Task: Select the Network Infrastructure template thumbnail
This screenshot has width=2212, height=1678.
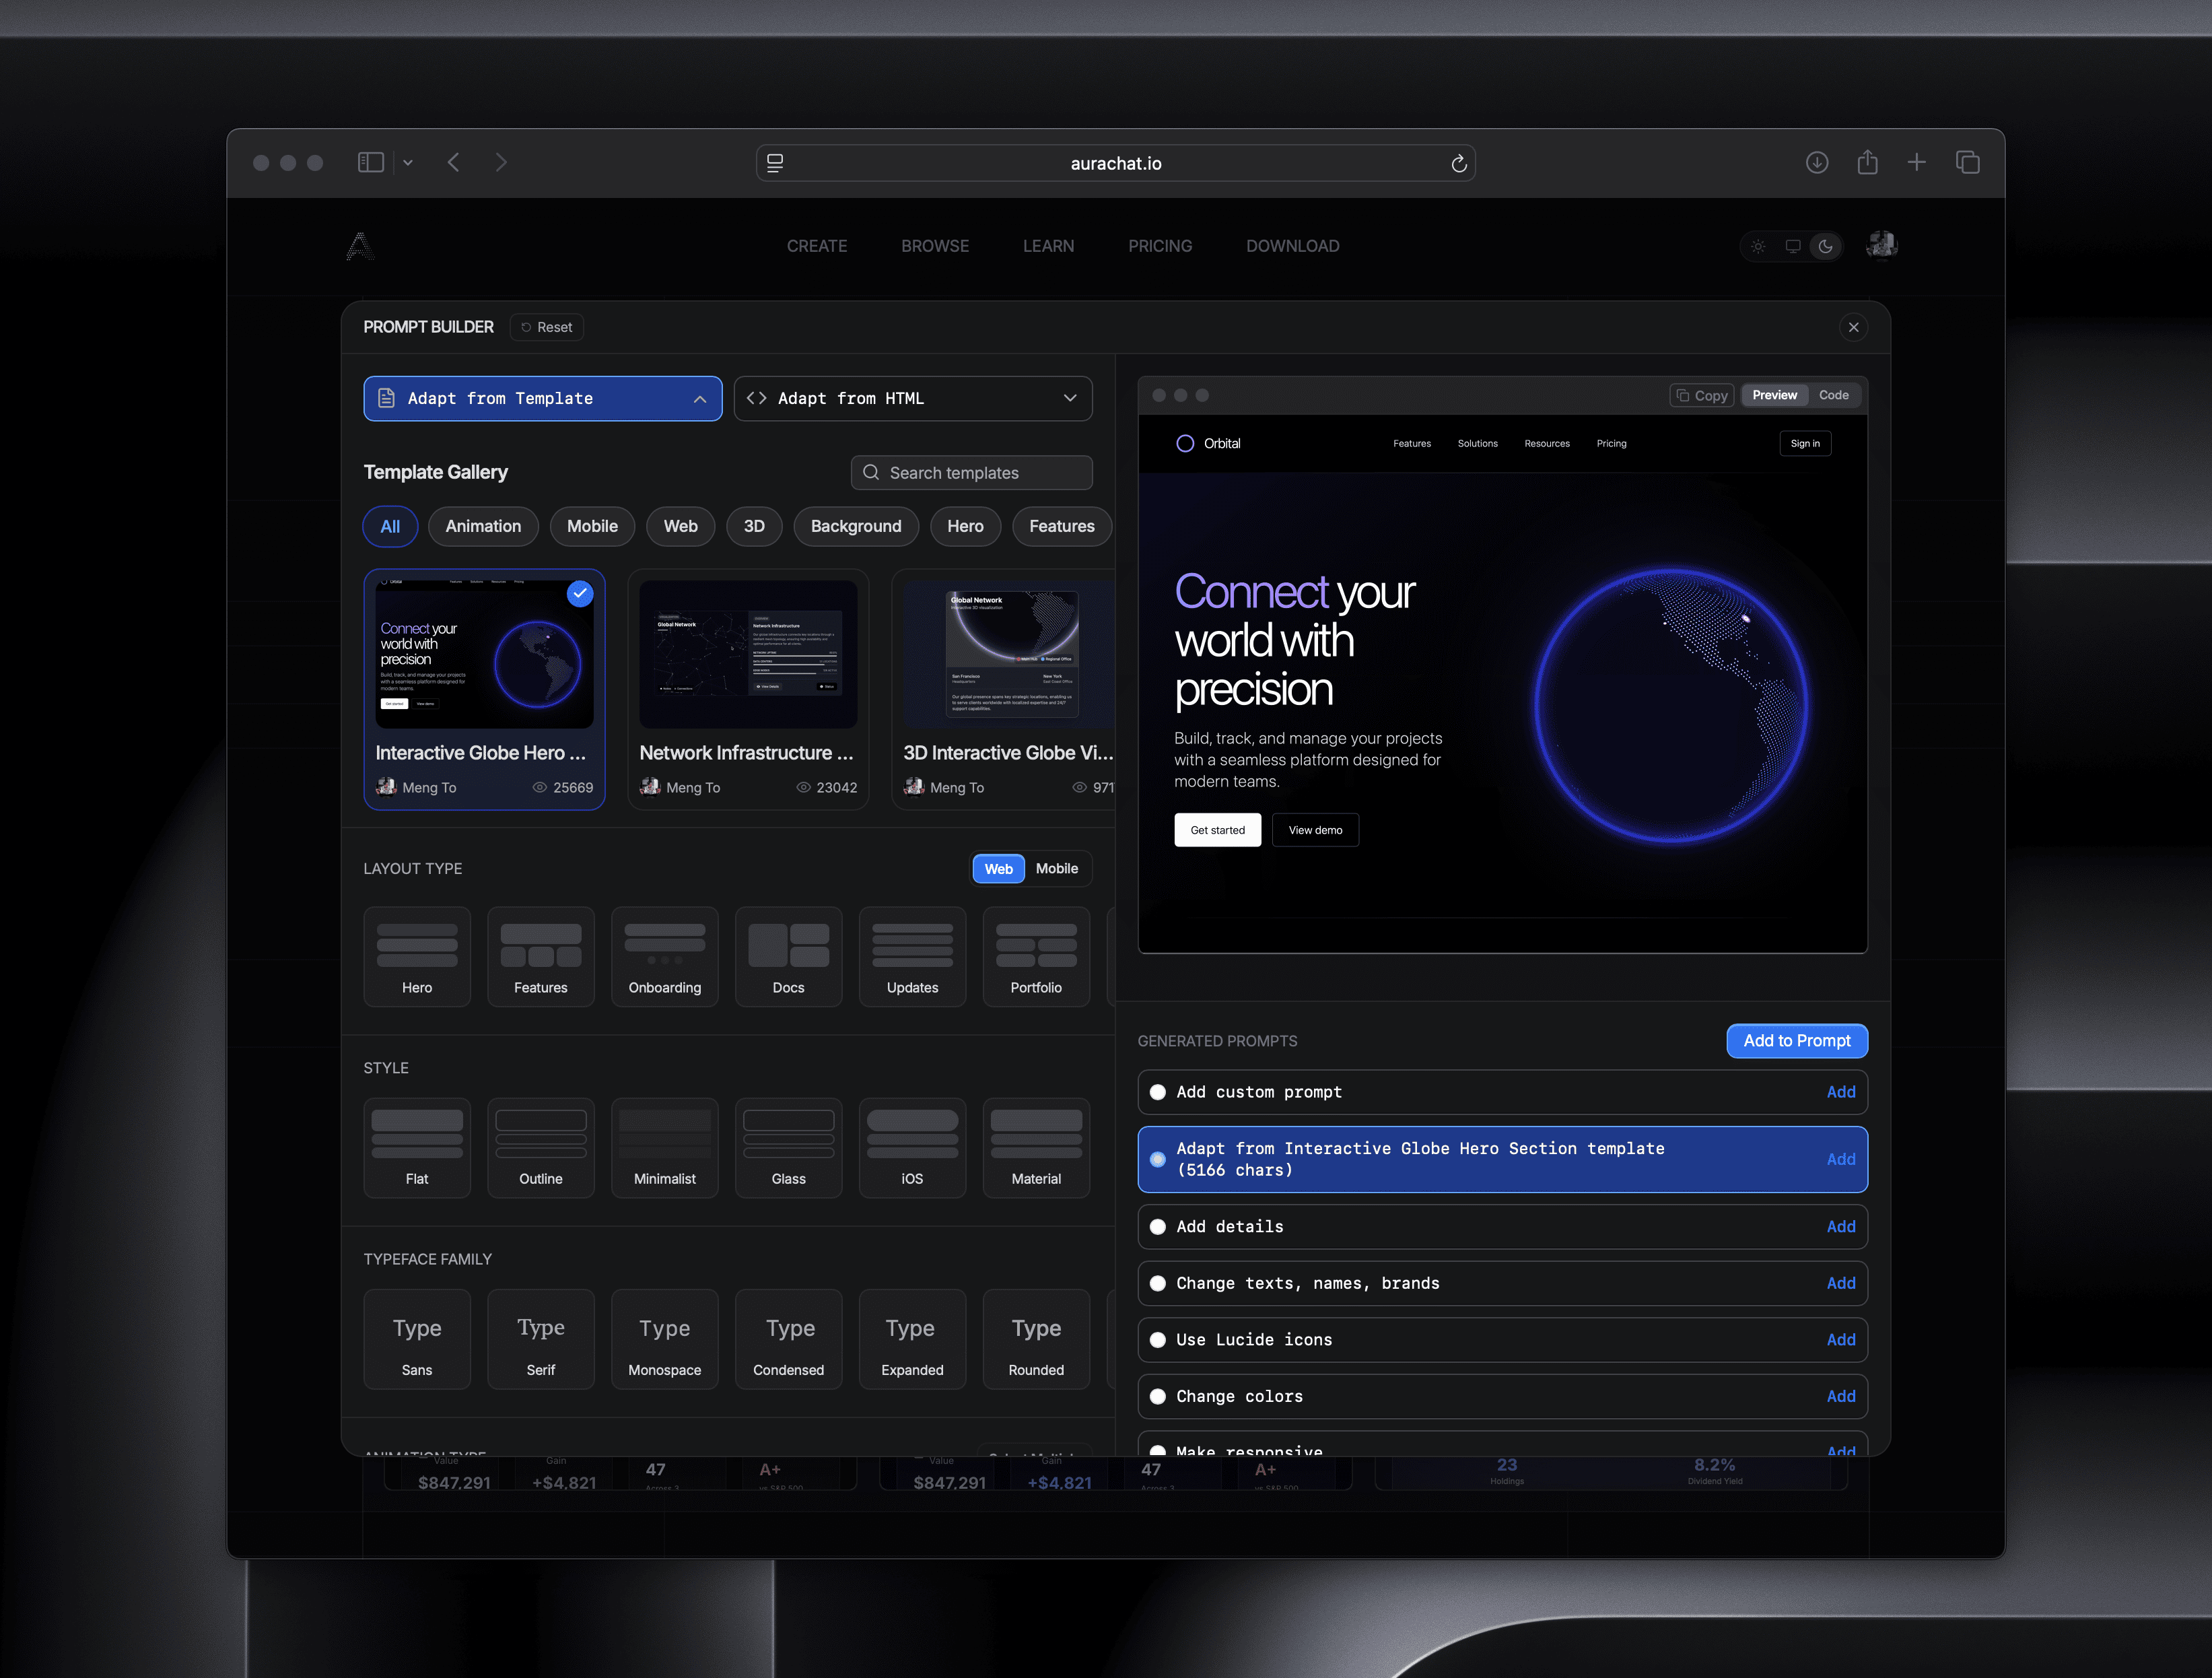Action: 748,654
